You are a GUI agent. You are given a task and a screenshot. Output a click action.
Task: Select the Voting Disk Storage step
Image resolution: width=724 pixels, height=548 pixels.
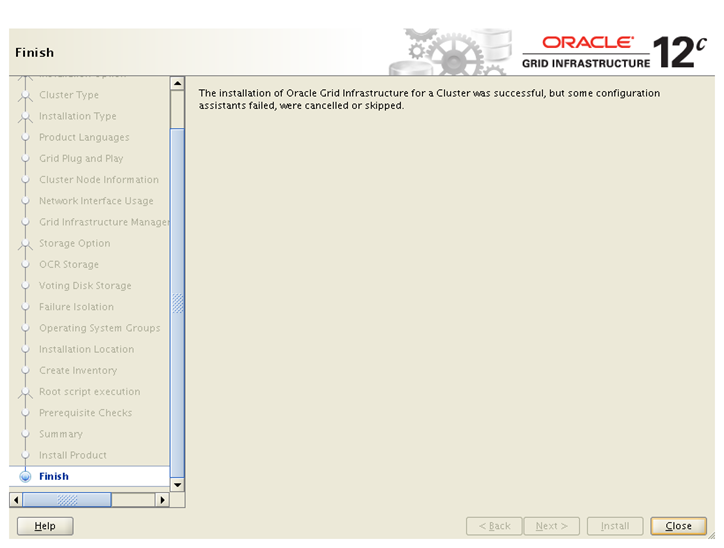point(85,285)
